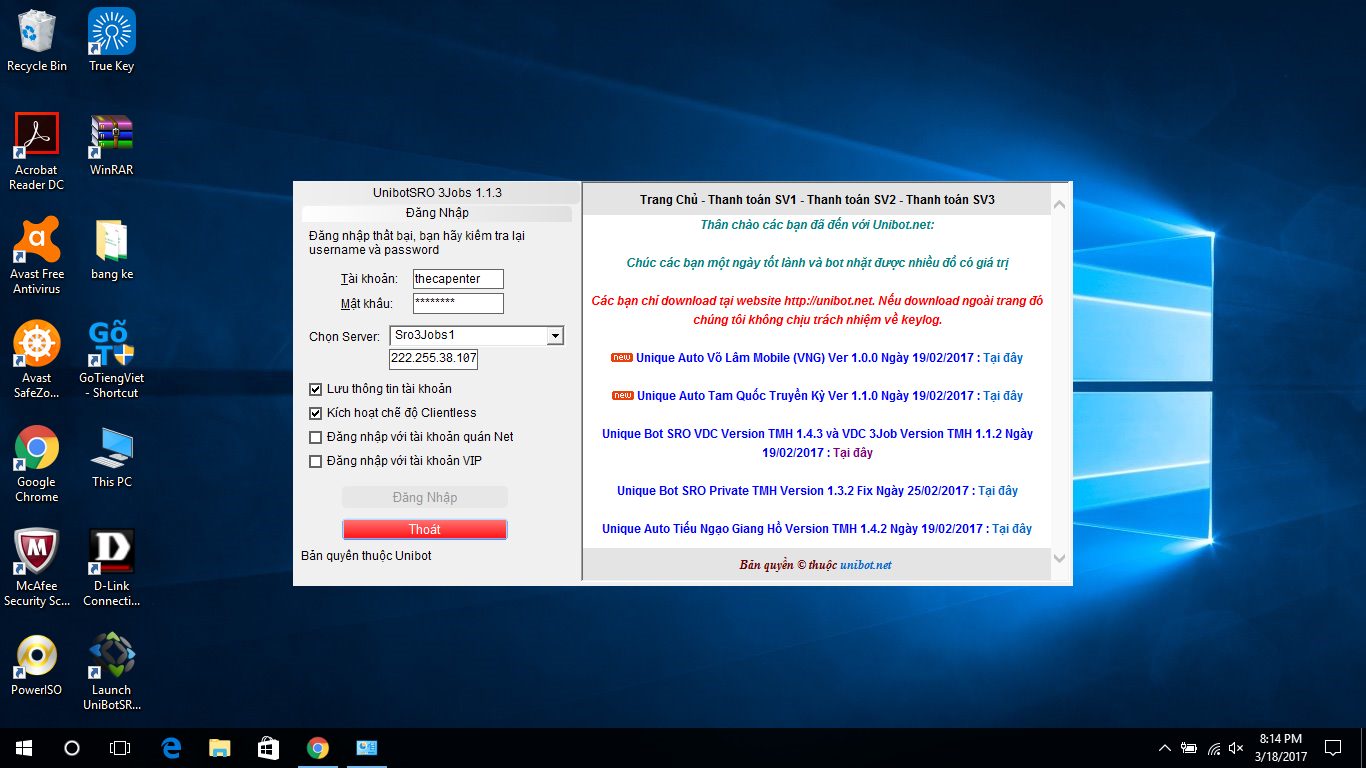
Task: Open the bang ke folder icon
Action: coord(111,241)
